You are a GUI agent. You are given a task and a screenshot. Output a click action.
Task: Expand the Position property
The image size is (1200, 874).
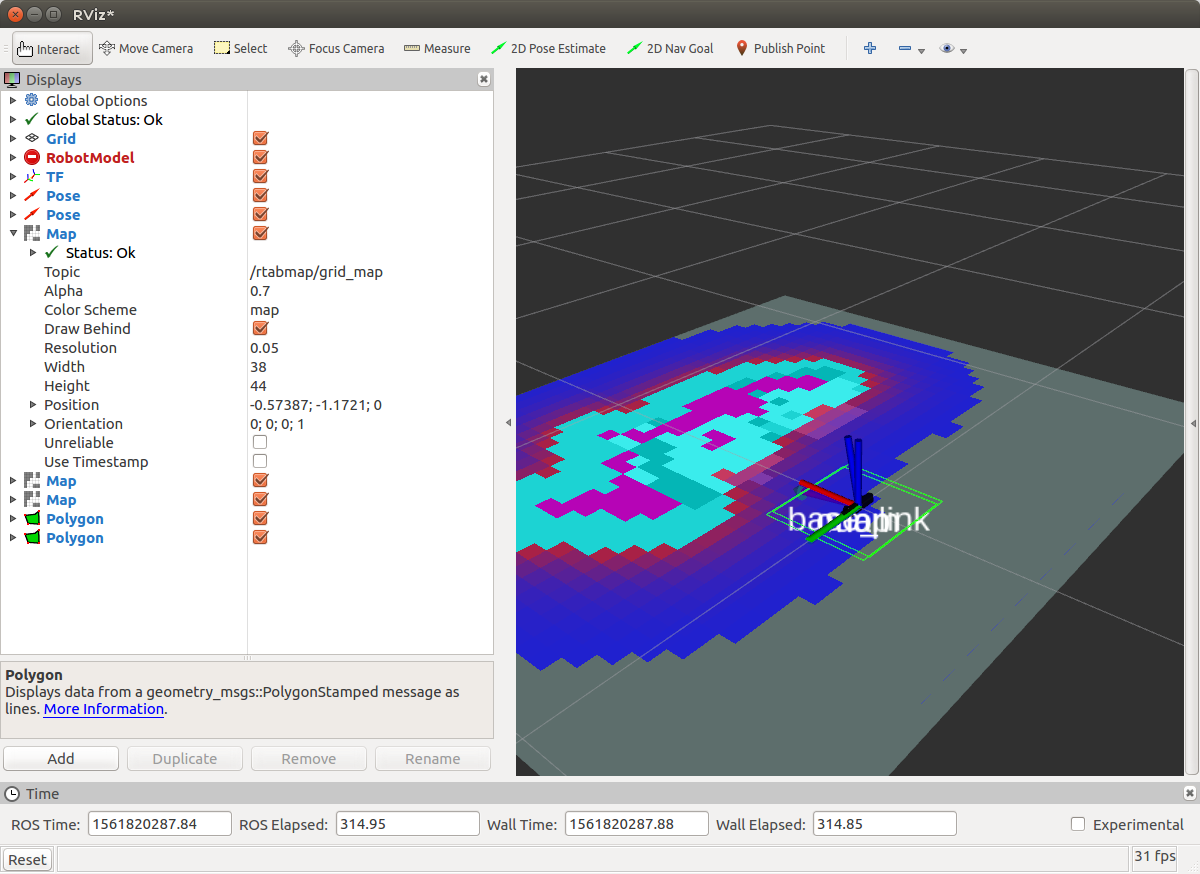pyautogui.click(x=33, y=404)
